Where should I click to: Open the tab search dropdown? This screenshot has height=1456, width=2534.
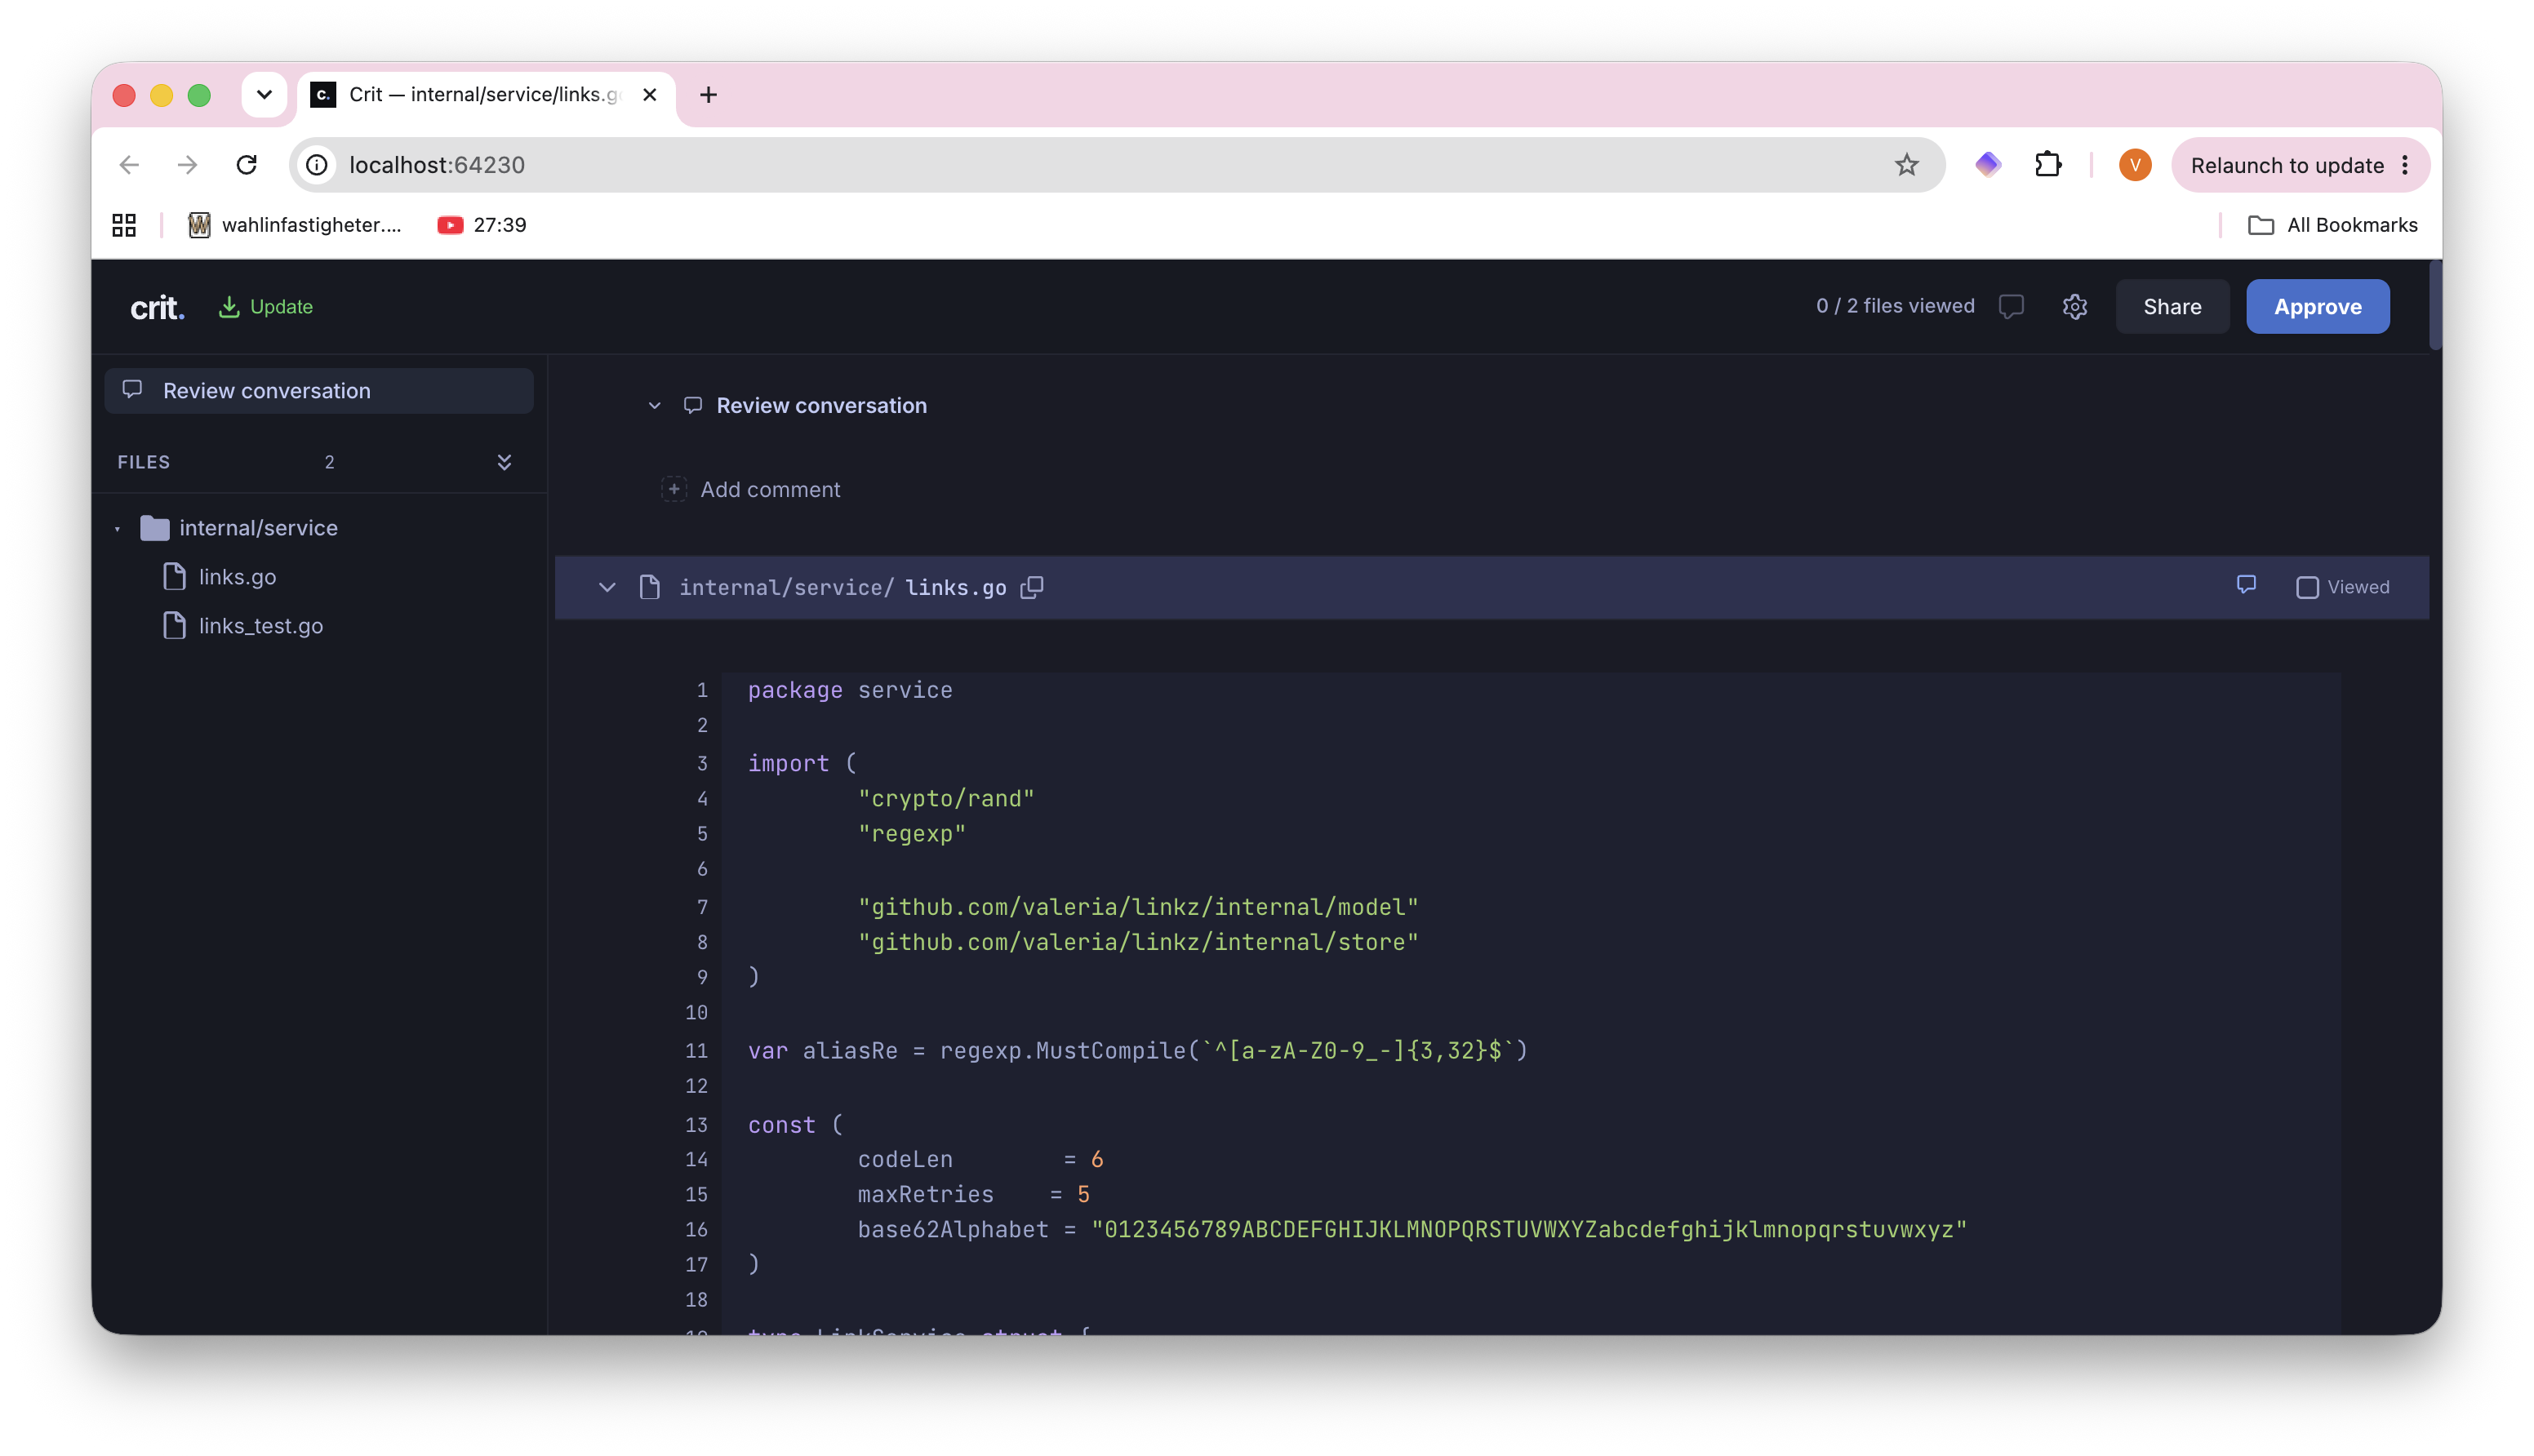(x=264, y=94)
